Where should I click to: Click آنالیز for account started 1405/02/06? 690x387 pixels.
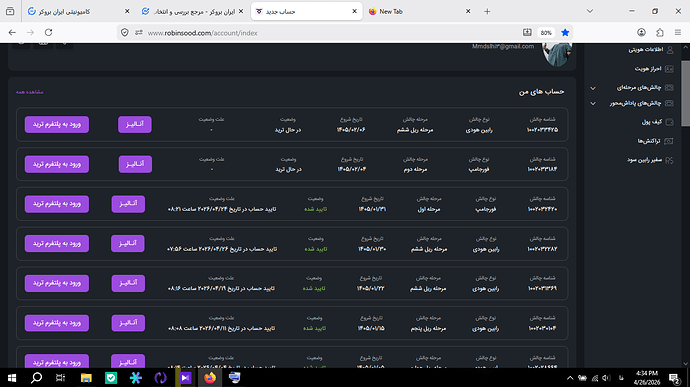click(x=135, y=124)
